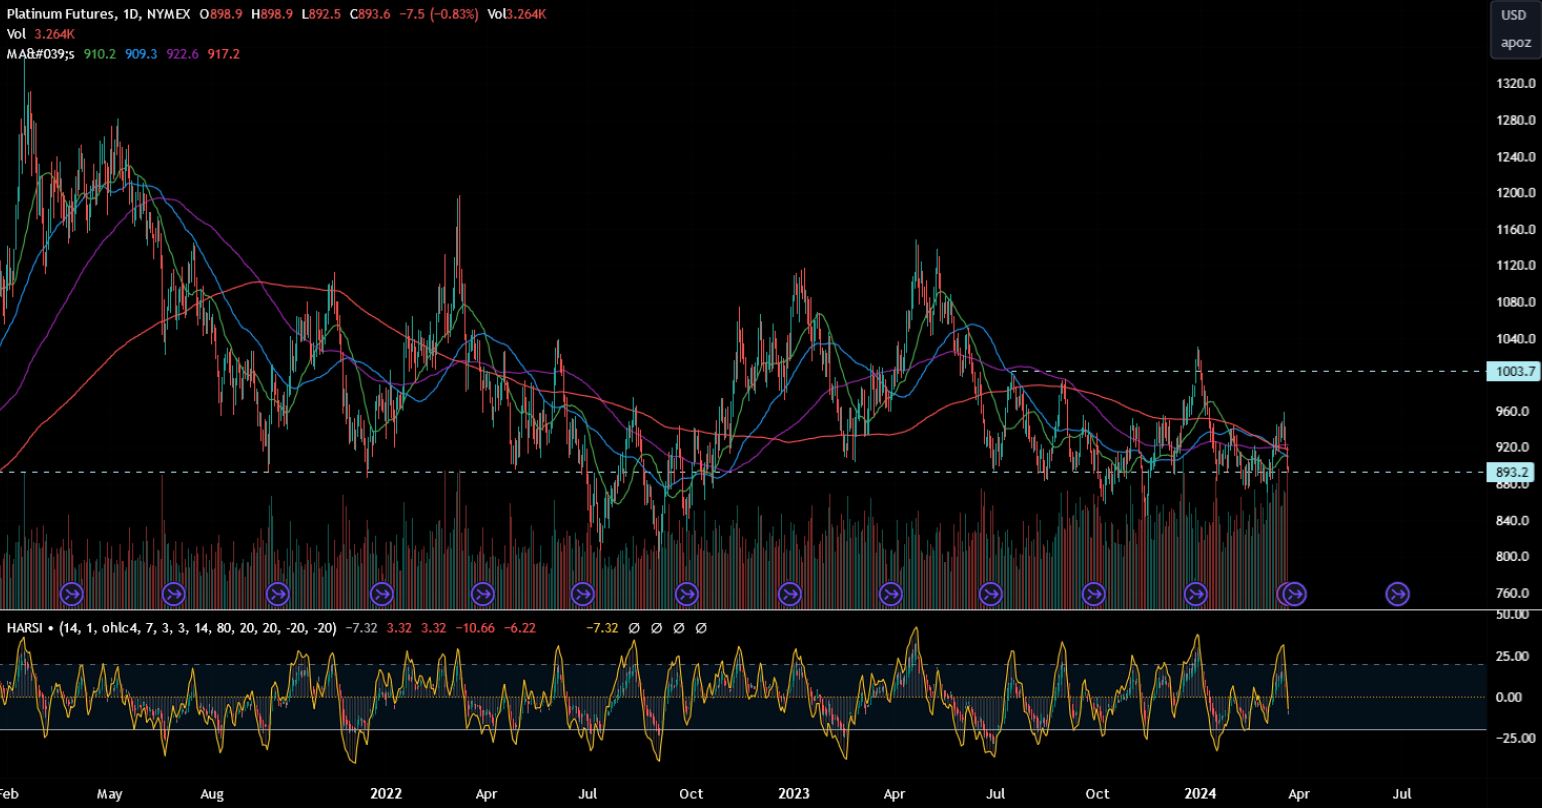Click the HARSI parameter list (14, 1, ohlc4...)

(198, 628)
